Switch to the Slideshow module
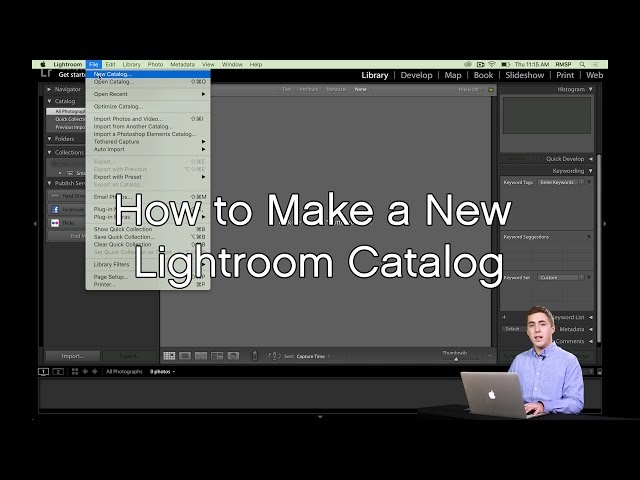 click(x=524, y=75)
